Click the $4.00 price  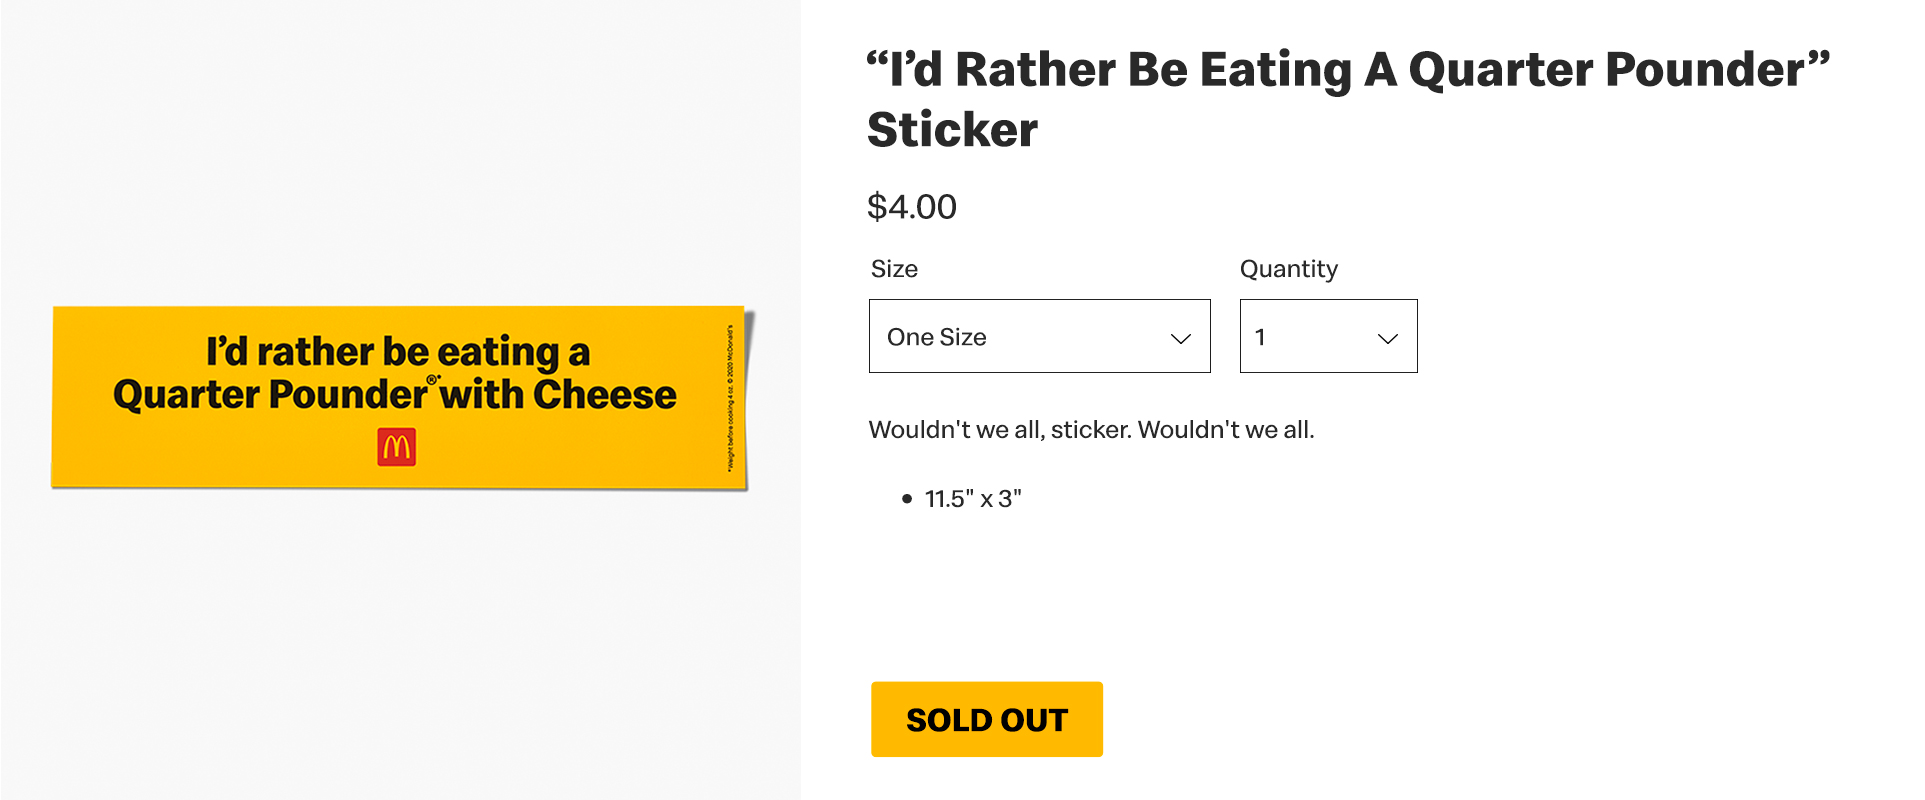[911, 207]
